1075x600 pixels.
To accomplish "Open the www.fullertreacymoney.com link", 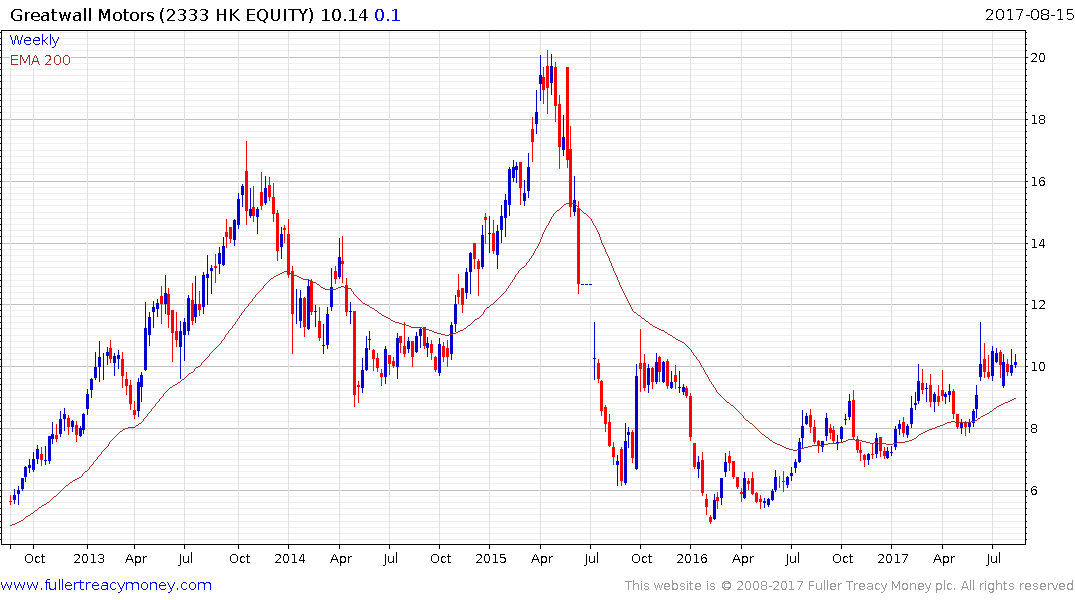I will (x=106, y=585).
